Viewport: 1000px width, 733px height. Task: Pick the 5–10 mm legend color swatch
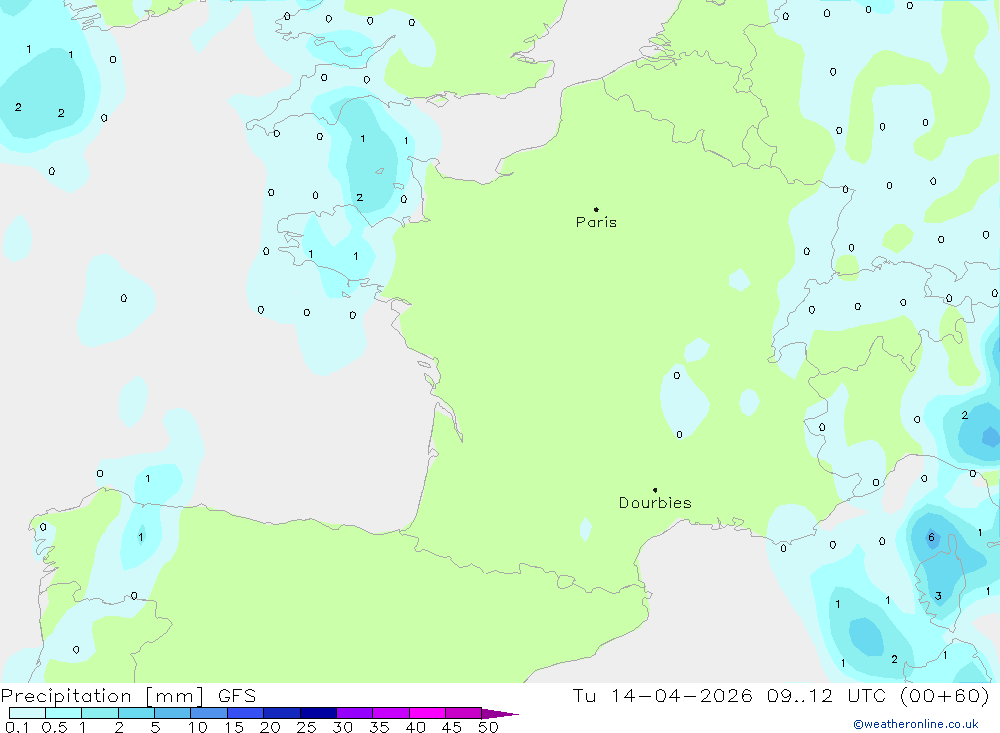[173, 713]
